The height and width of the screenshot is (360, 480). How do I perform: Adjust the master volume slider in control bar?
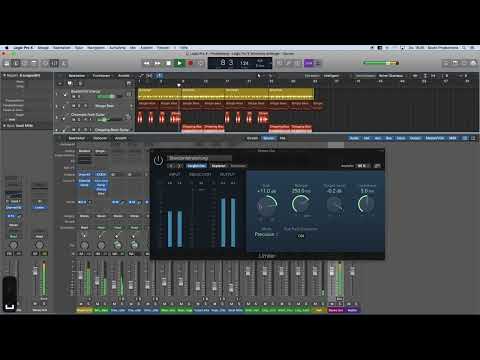[x=380, y=63]
